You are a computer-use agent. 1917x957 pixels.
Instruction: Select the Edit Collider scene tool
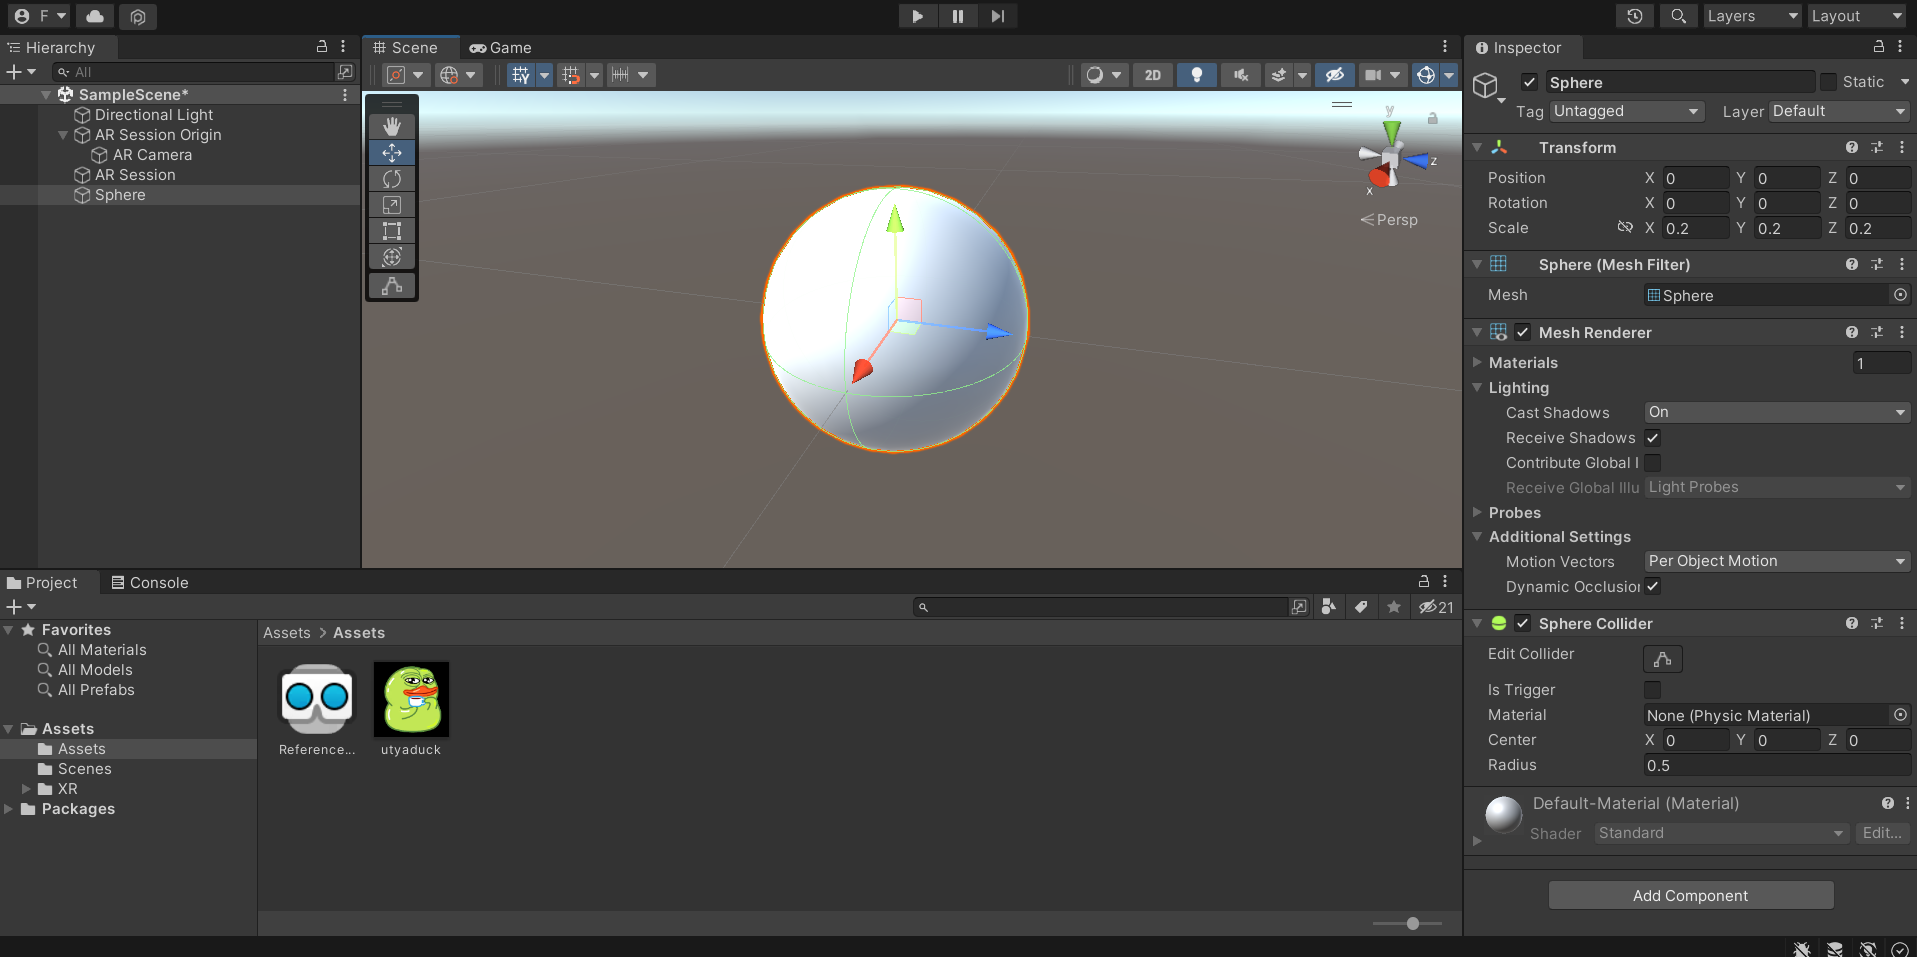[x=392, y=286]
